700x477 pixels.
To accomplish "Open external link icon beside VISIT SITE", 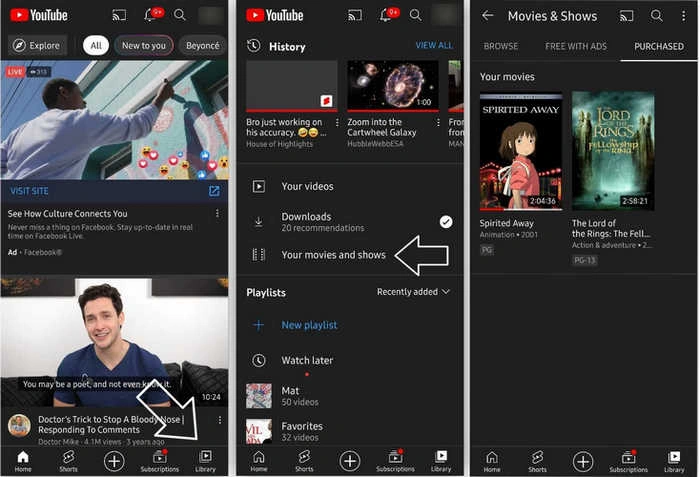I will tap(214, 191).
